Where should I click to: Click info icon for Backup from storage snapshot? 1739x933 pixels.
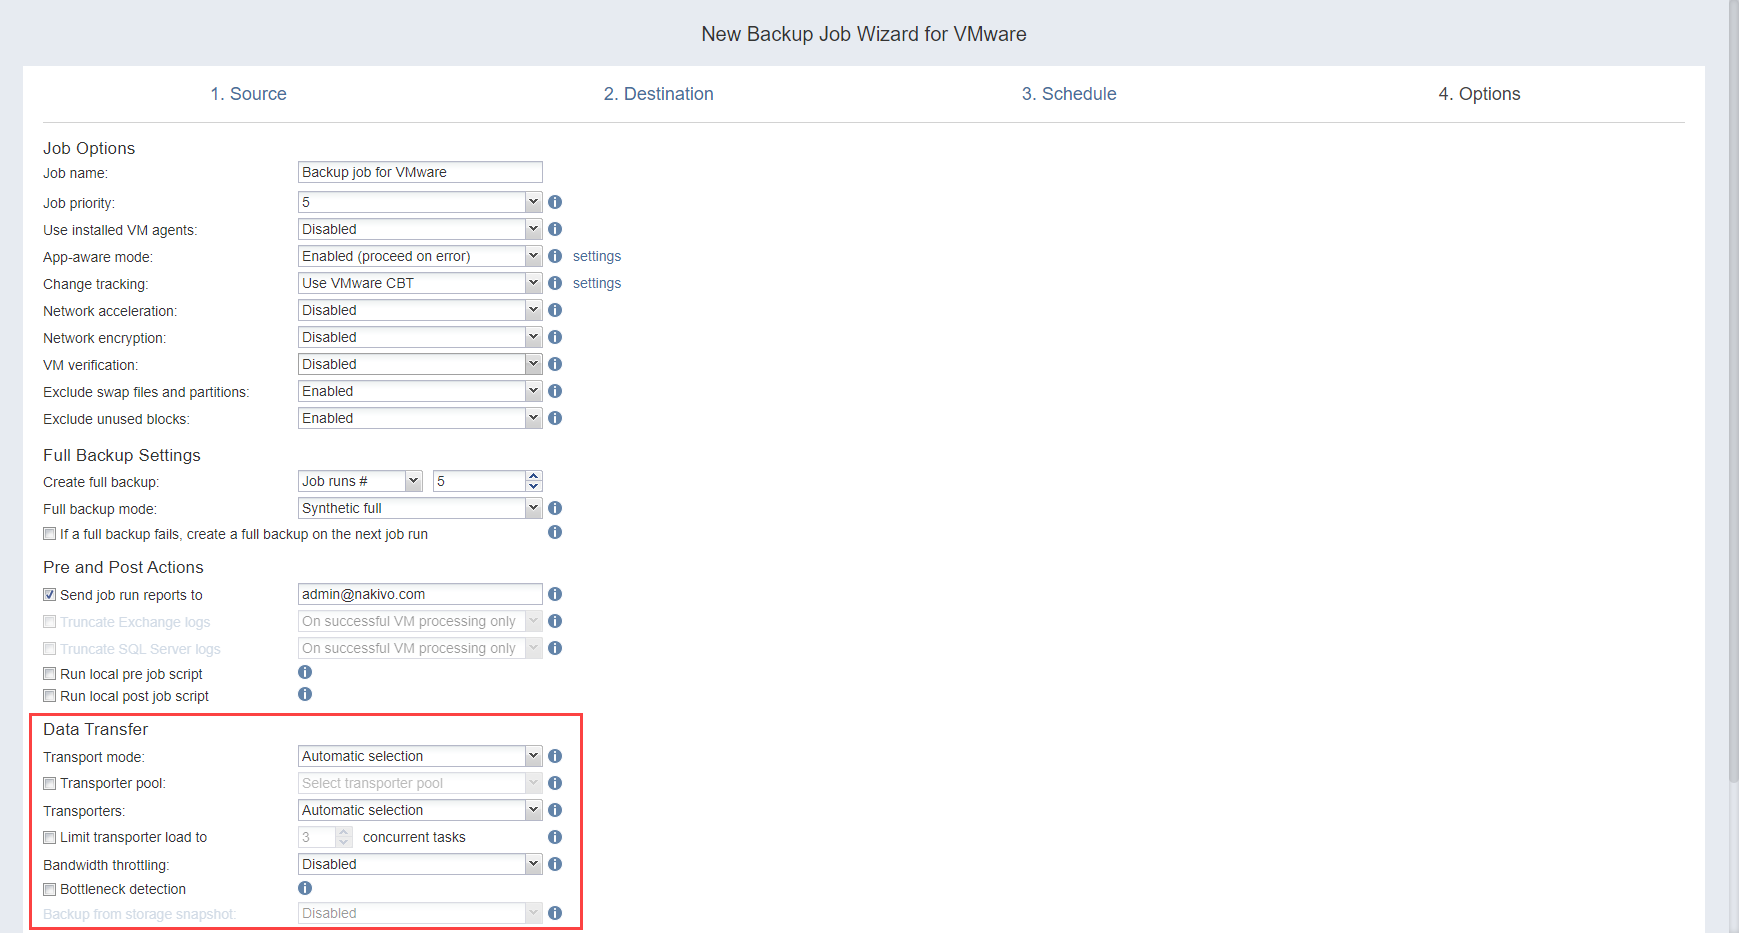coord(555,913)
